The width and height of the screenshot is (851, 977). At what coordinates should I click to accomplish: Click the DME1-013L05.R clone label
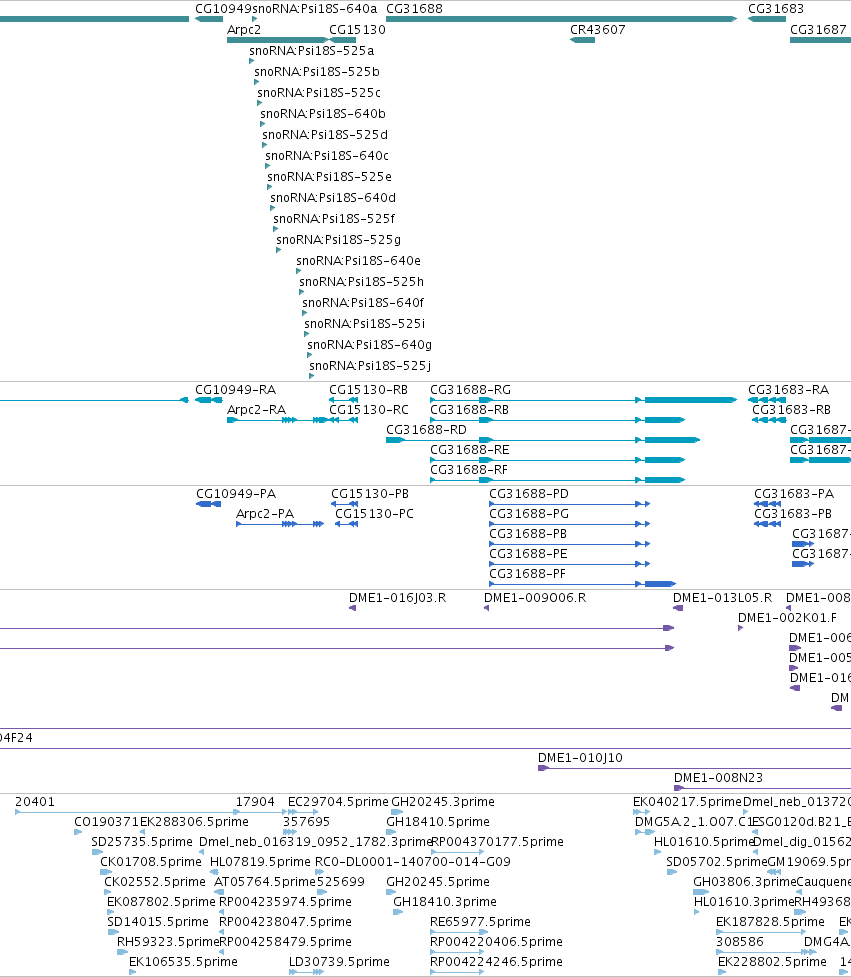coord(722,598)
